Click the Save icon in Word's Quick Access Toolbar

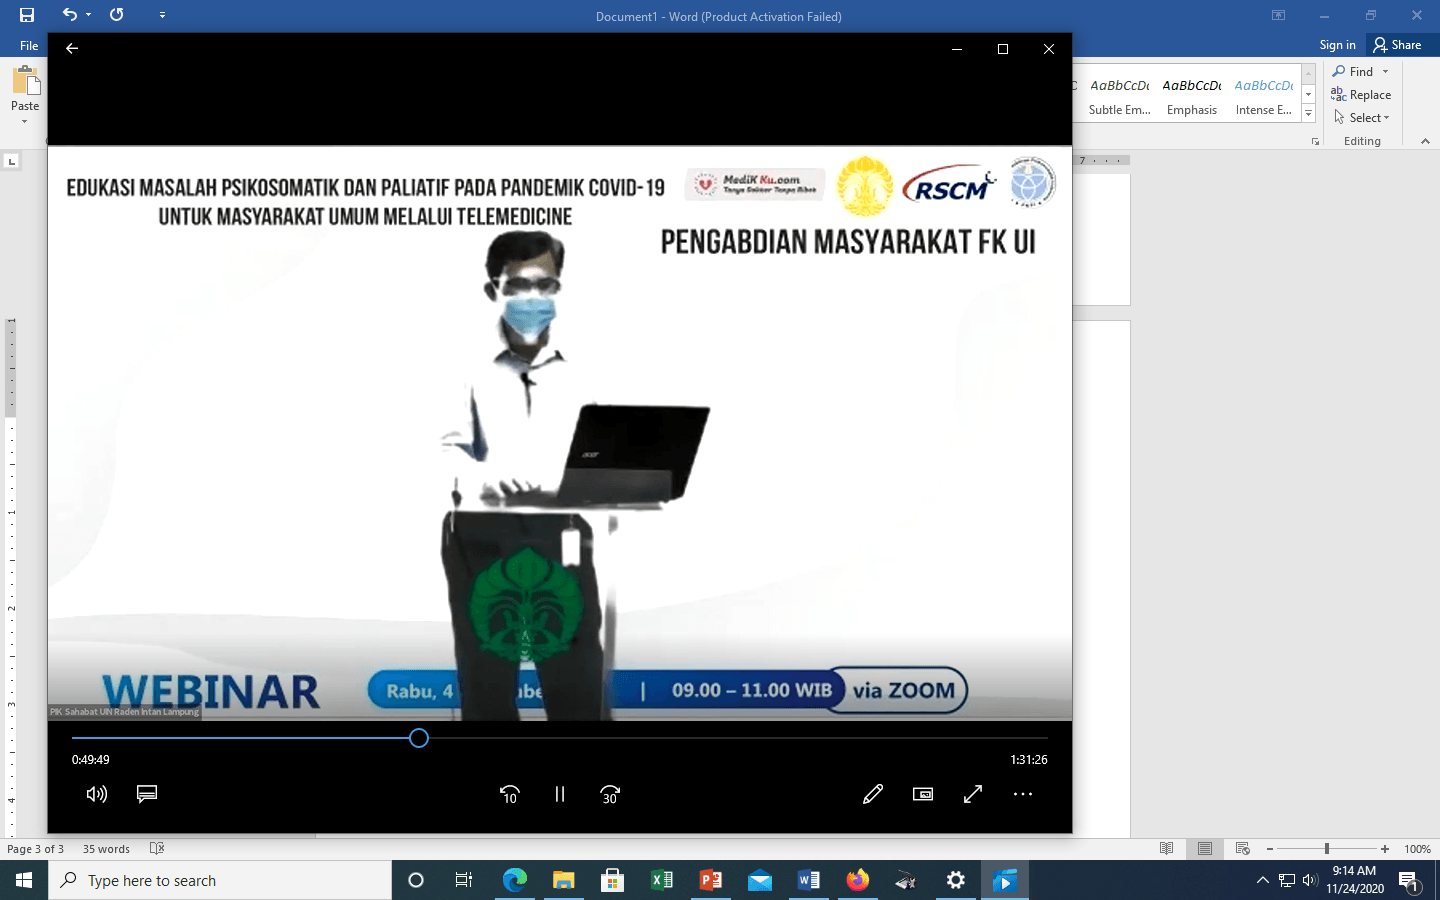point(26,15)
